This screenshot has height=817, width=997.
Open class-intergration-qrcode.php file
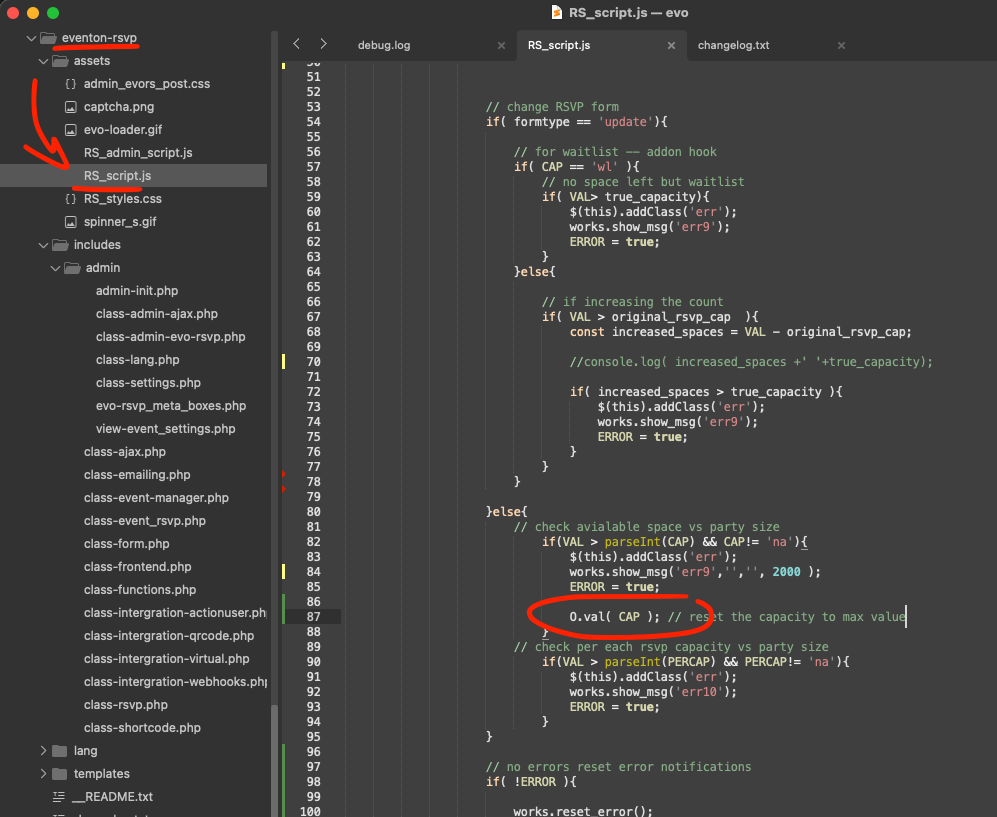point(168,636)
